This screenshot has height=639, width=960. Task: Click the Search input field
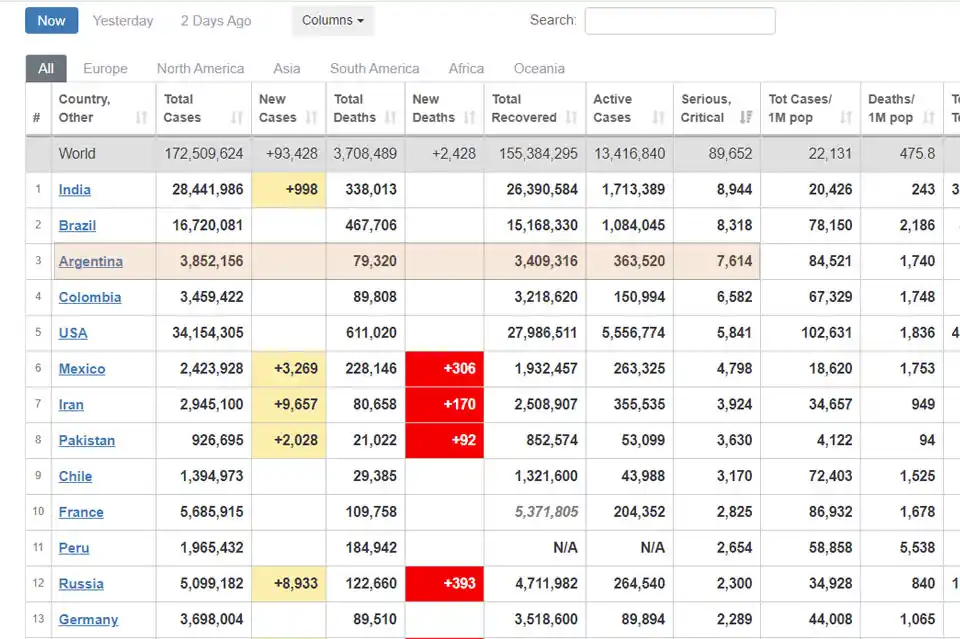(679, 21)
